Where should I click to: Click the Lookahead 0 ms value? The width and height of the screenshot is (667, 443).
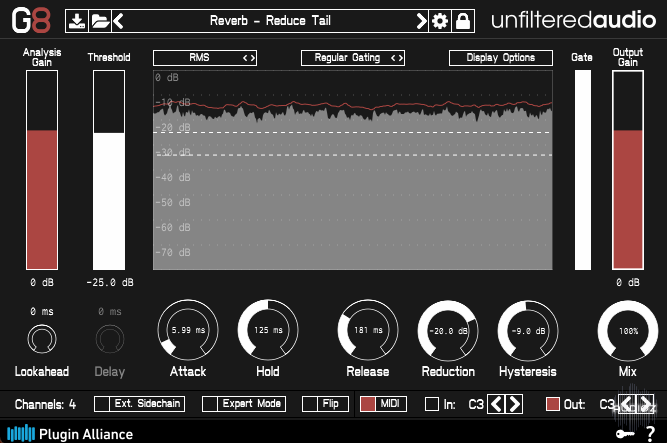click(x=42, y=312)
